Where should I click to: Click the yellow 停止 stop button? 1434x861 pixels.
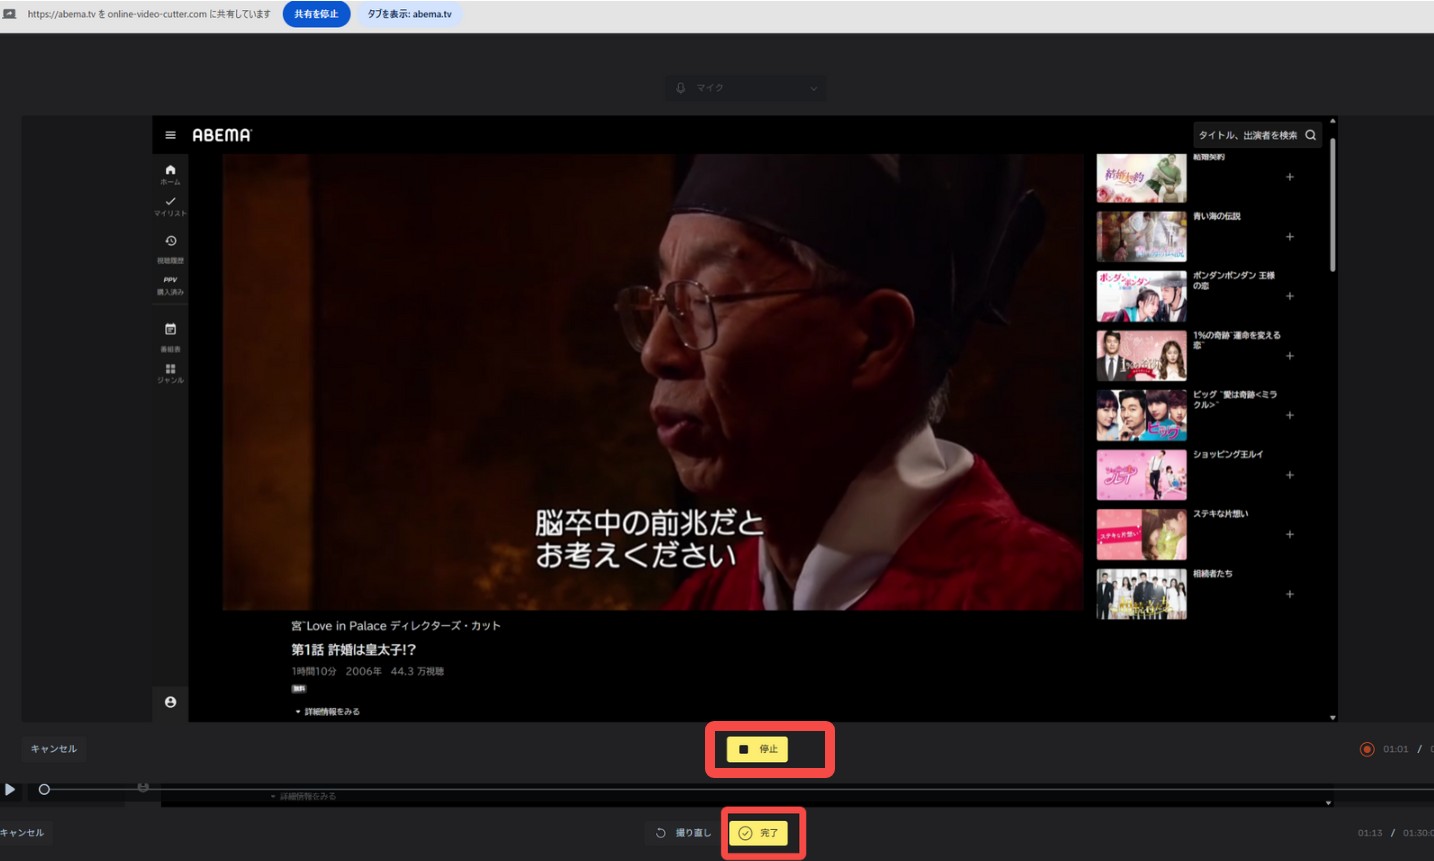[757, 749]
